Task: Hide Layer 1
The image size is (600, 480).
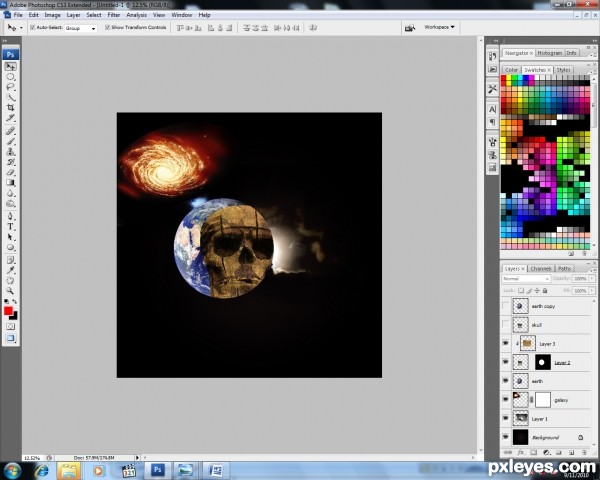Action: pos(505,418)
